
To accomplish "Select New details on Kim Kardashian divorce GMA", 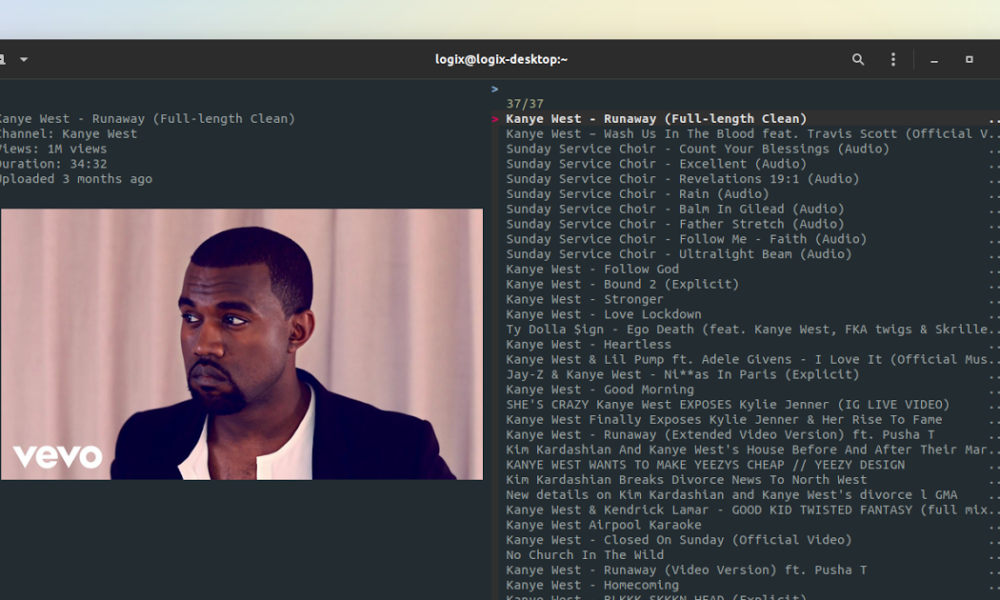I will [732, 495].
